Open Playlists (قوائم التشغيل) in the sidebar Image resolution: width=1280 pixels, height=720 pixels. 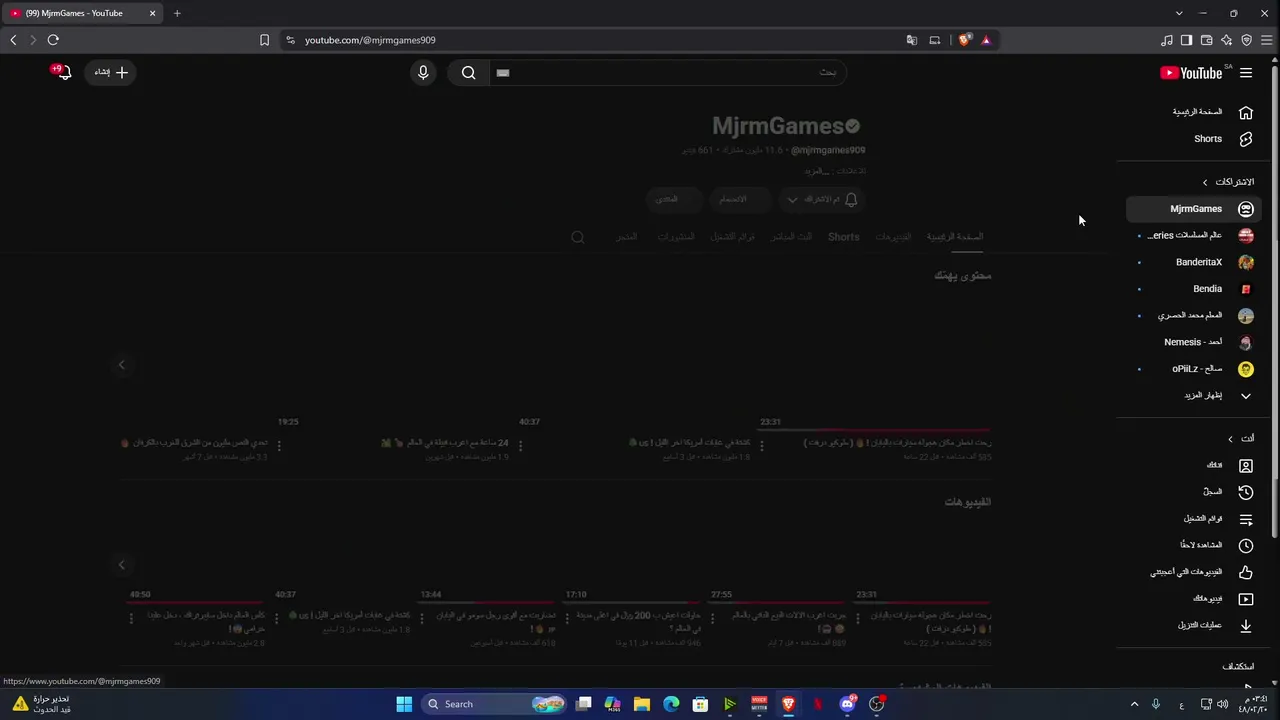click(x=1196, y=519)
